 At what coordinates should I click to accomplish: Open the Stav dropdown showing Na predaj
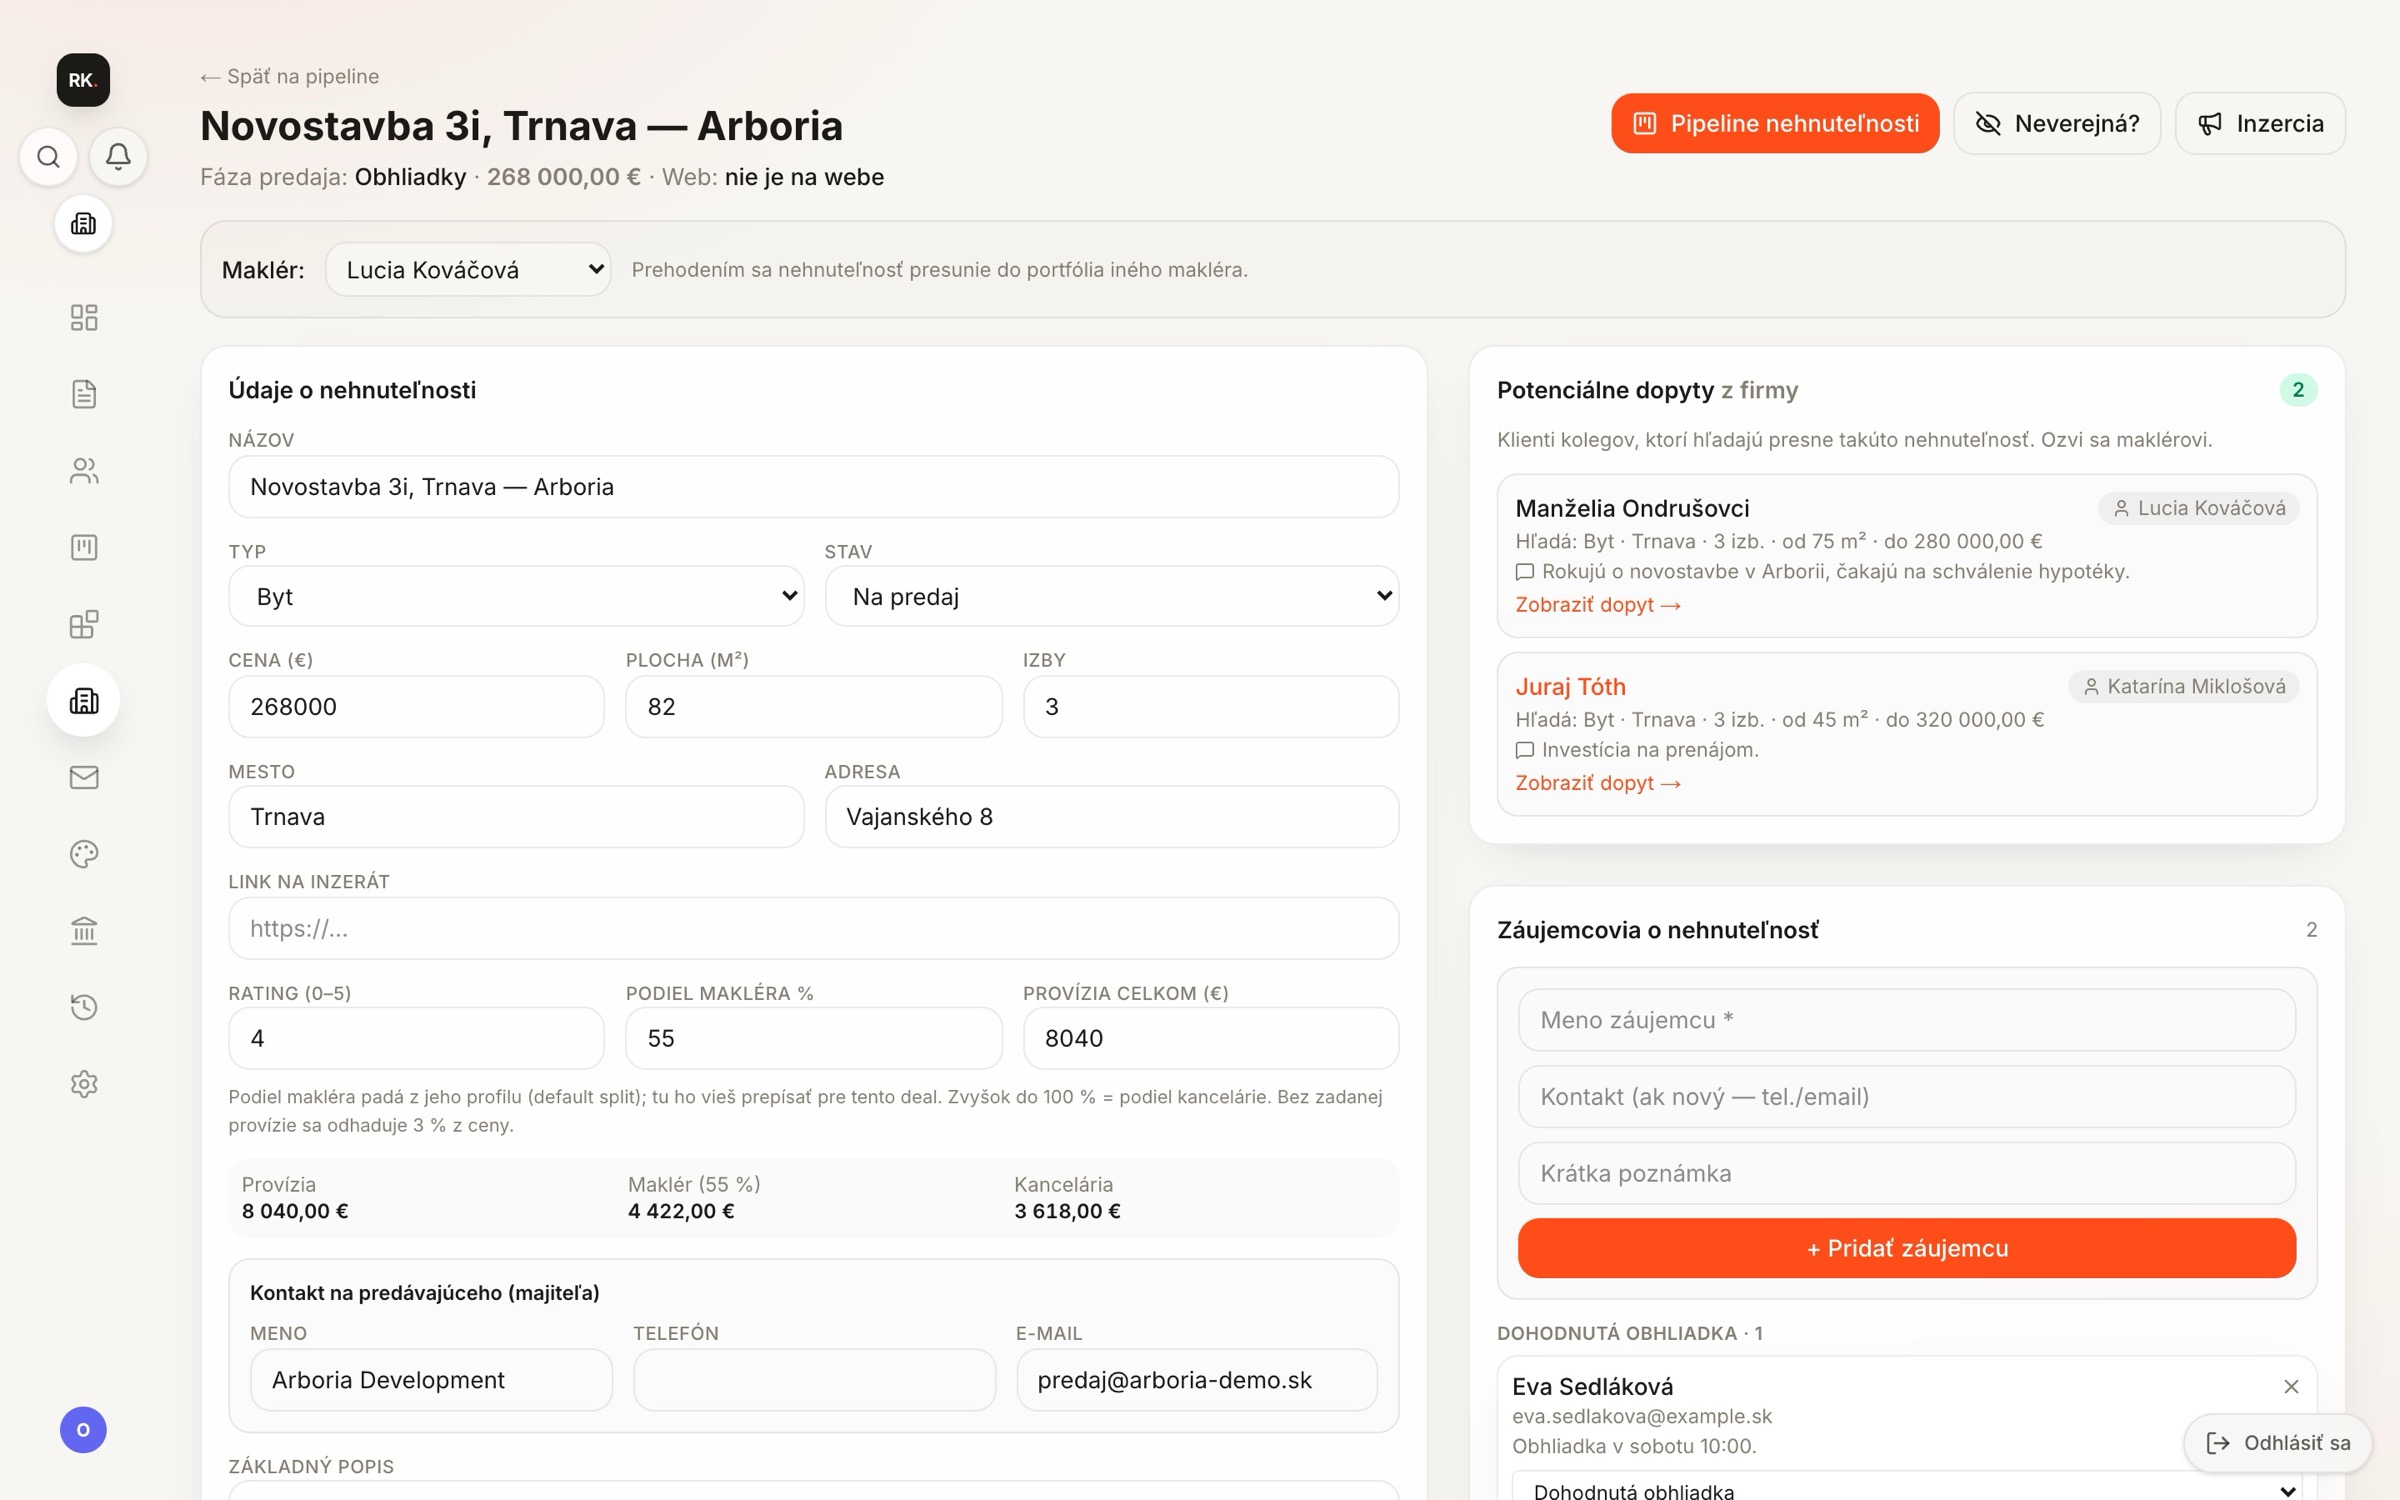tap(1111, 596)
